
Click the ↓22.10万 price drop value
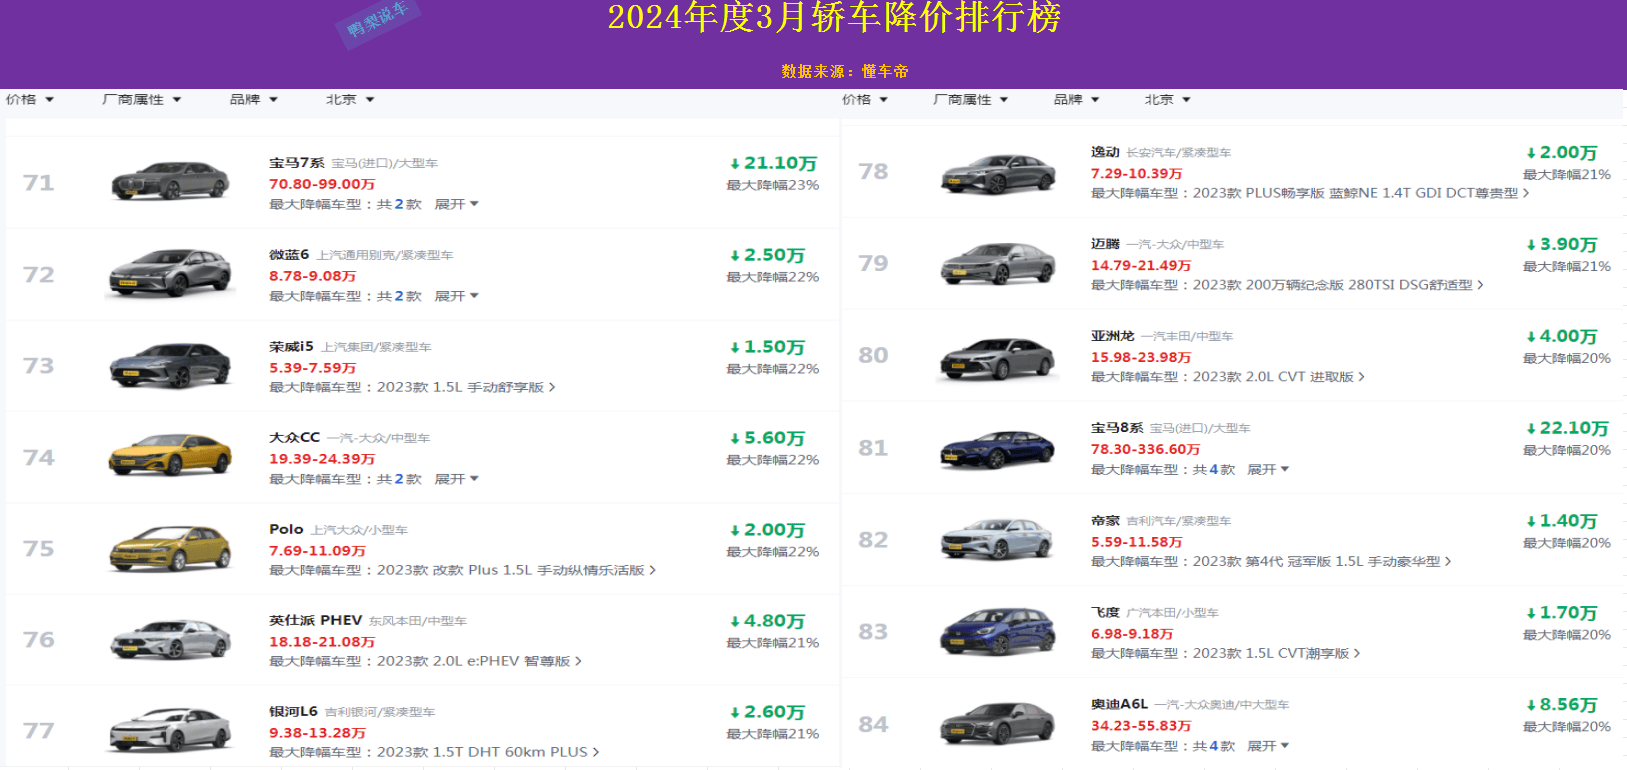coord(1567,428)
